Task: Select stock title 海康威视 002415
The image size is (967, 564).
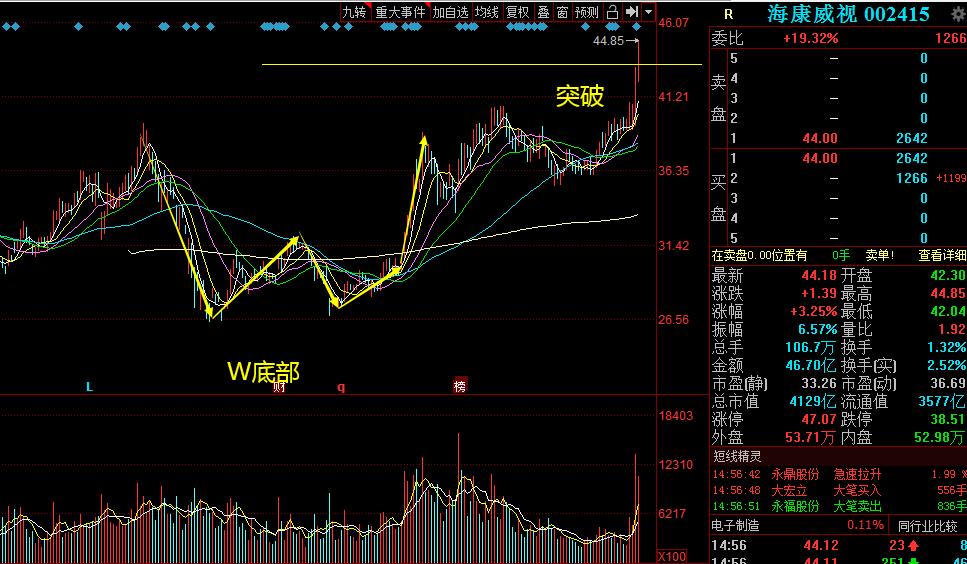Action: (848, 14)
